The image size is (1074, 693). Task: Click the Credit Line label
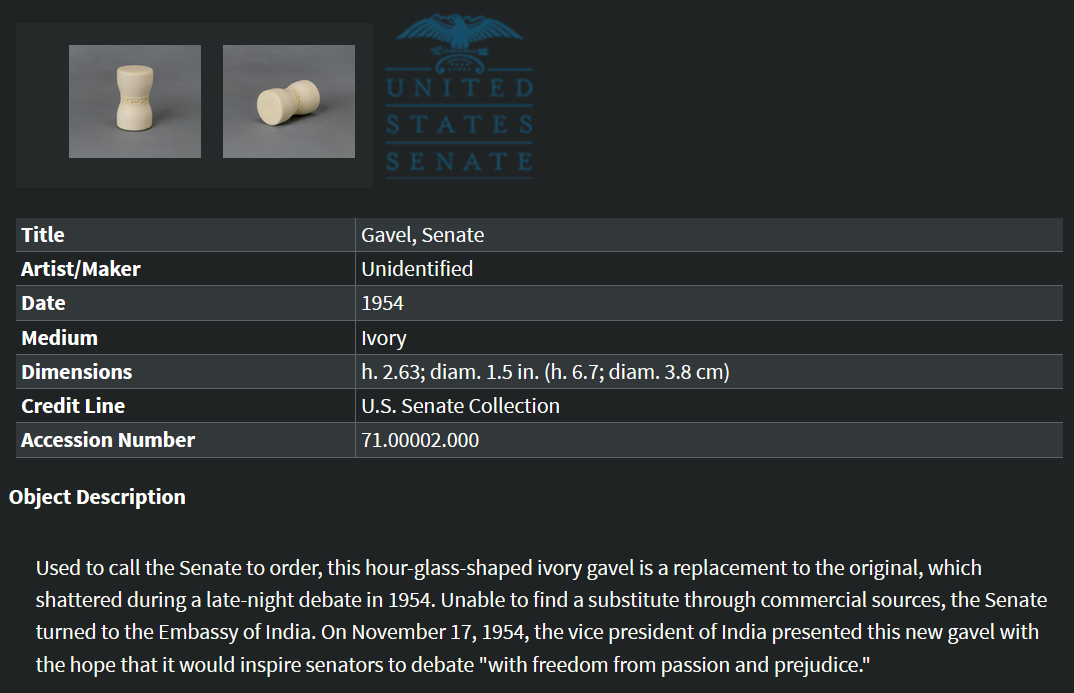(x=73, y=406)
